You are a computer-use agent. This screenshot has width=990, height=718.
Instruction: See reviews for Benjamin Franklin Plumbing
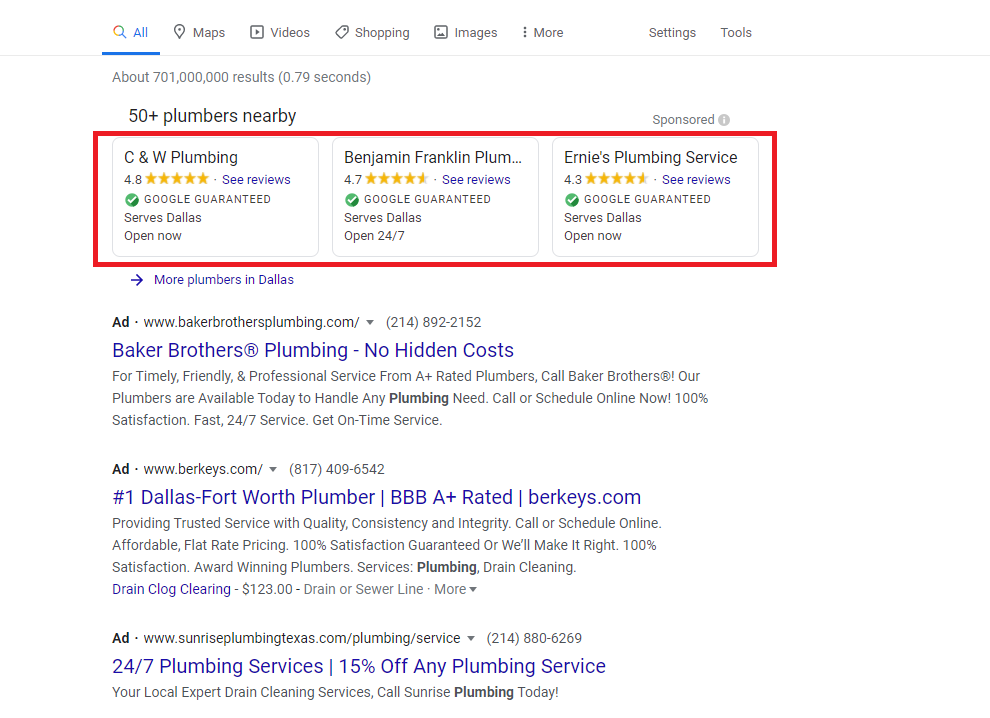[476, 179]
